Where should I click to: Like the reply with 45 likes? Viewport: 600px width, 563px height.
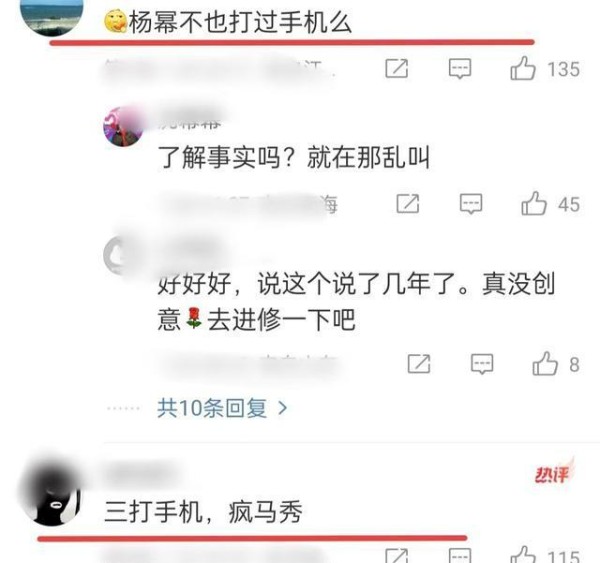click(533, 204)
